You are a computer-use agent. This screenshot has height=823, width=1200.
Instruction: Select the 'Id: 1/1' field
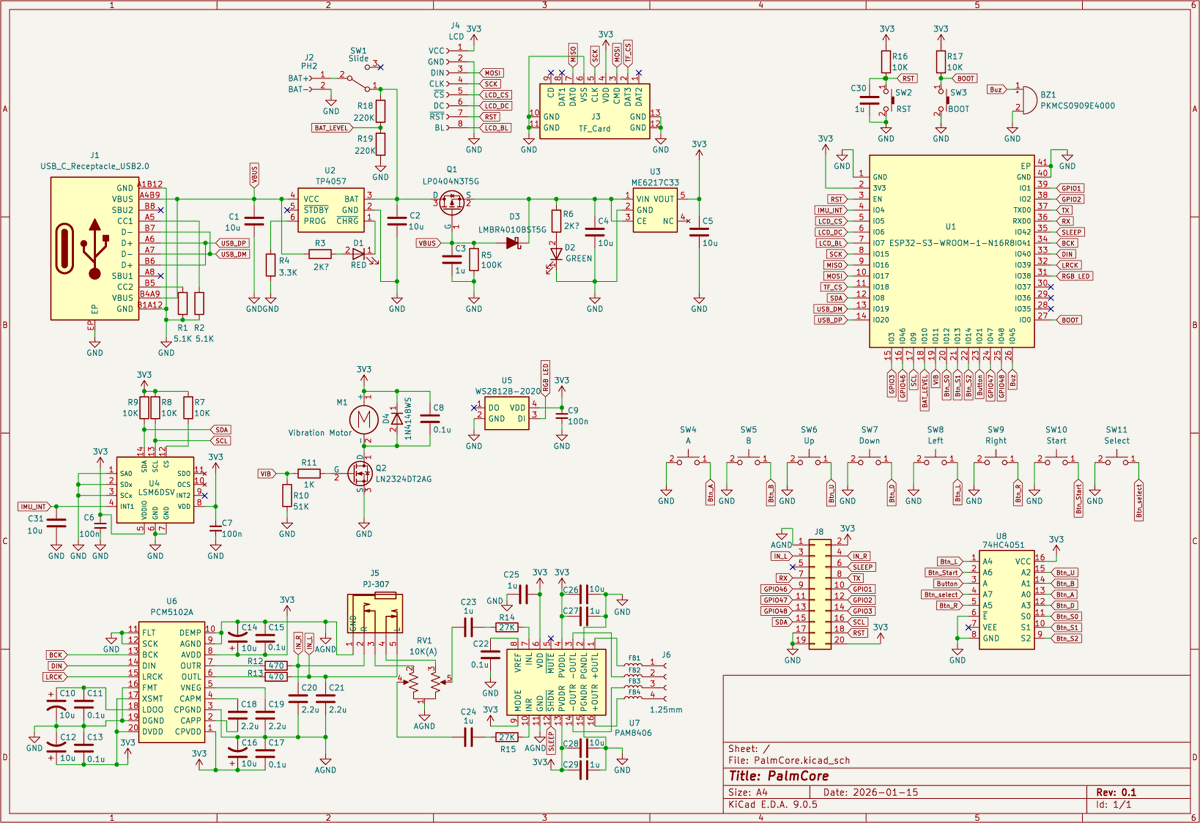click(x=1114, y=804)
